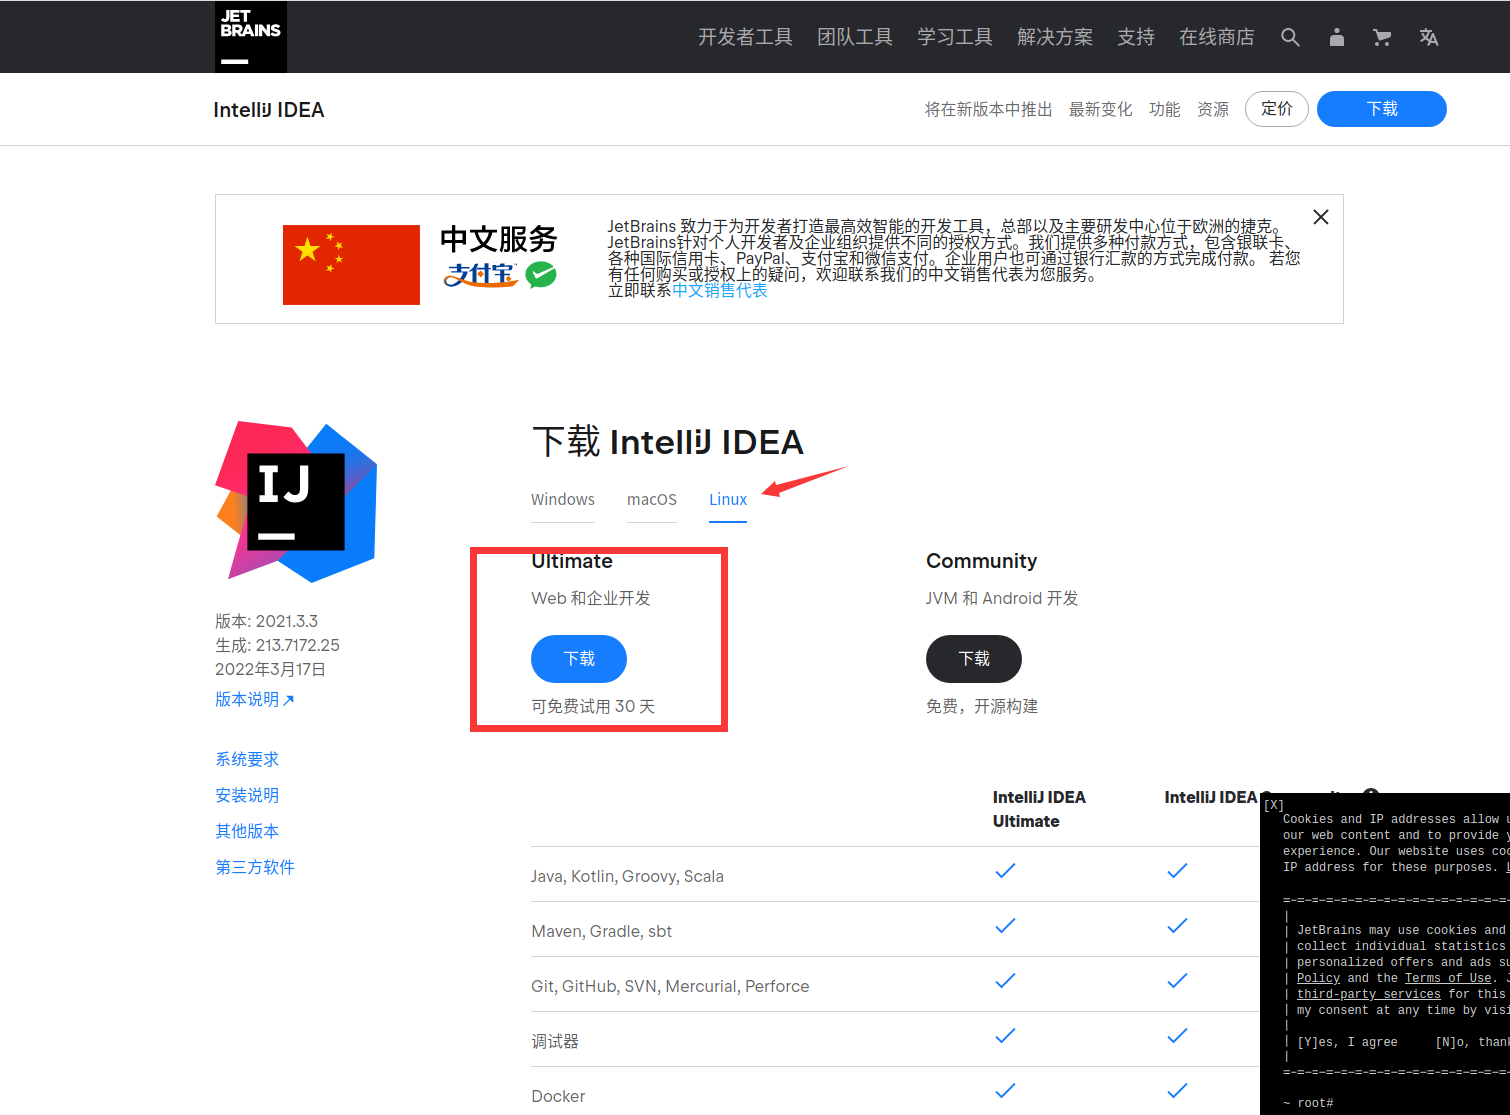Image resolution: width=1510 pixels, height=1115 pixels.
Task: Click Ultimate checkmark for 调试器 row
Action: click(x=1006, y=1035)
